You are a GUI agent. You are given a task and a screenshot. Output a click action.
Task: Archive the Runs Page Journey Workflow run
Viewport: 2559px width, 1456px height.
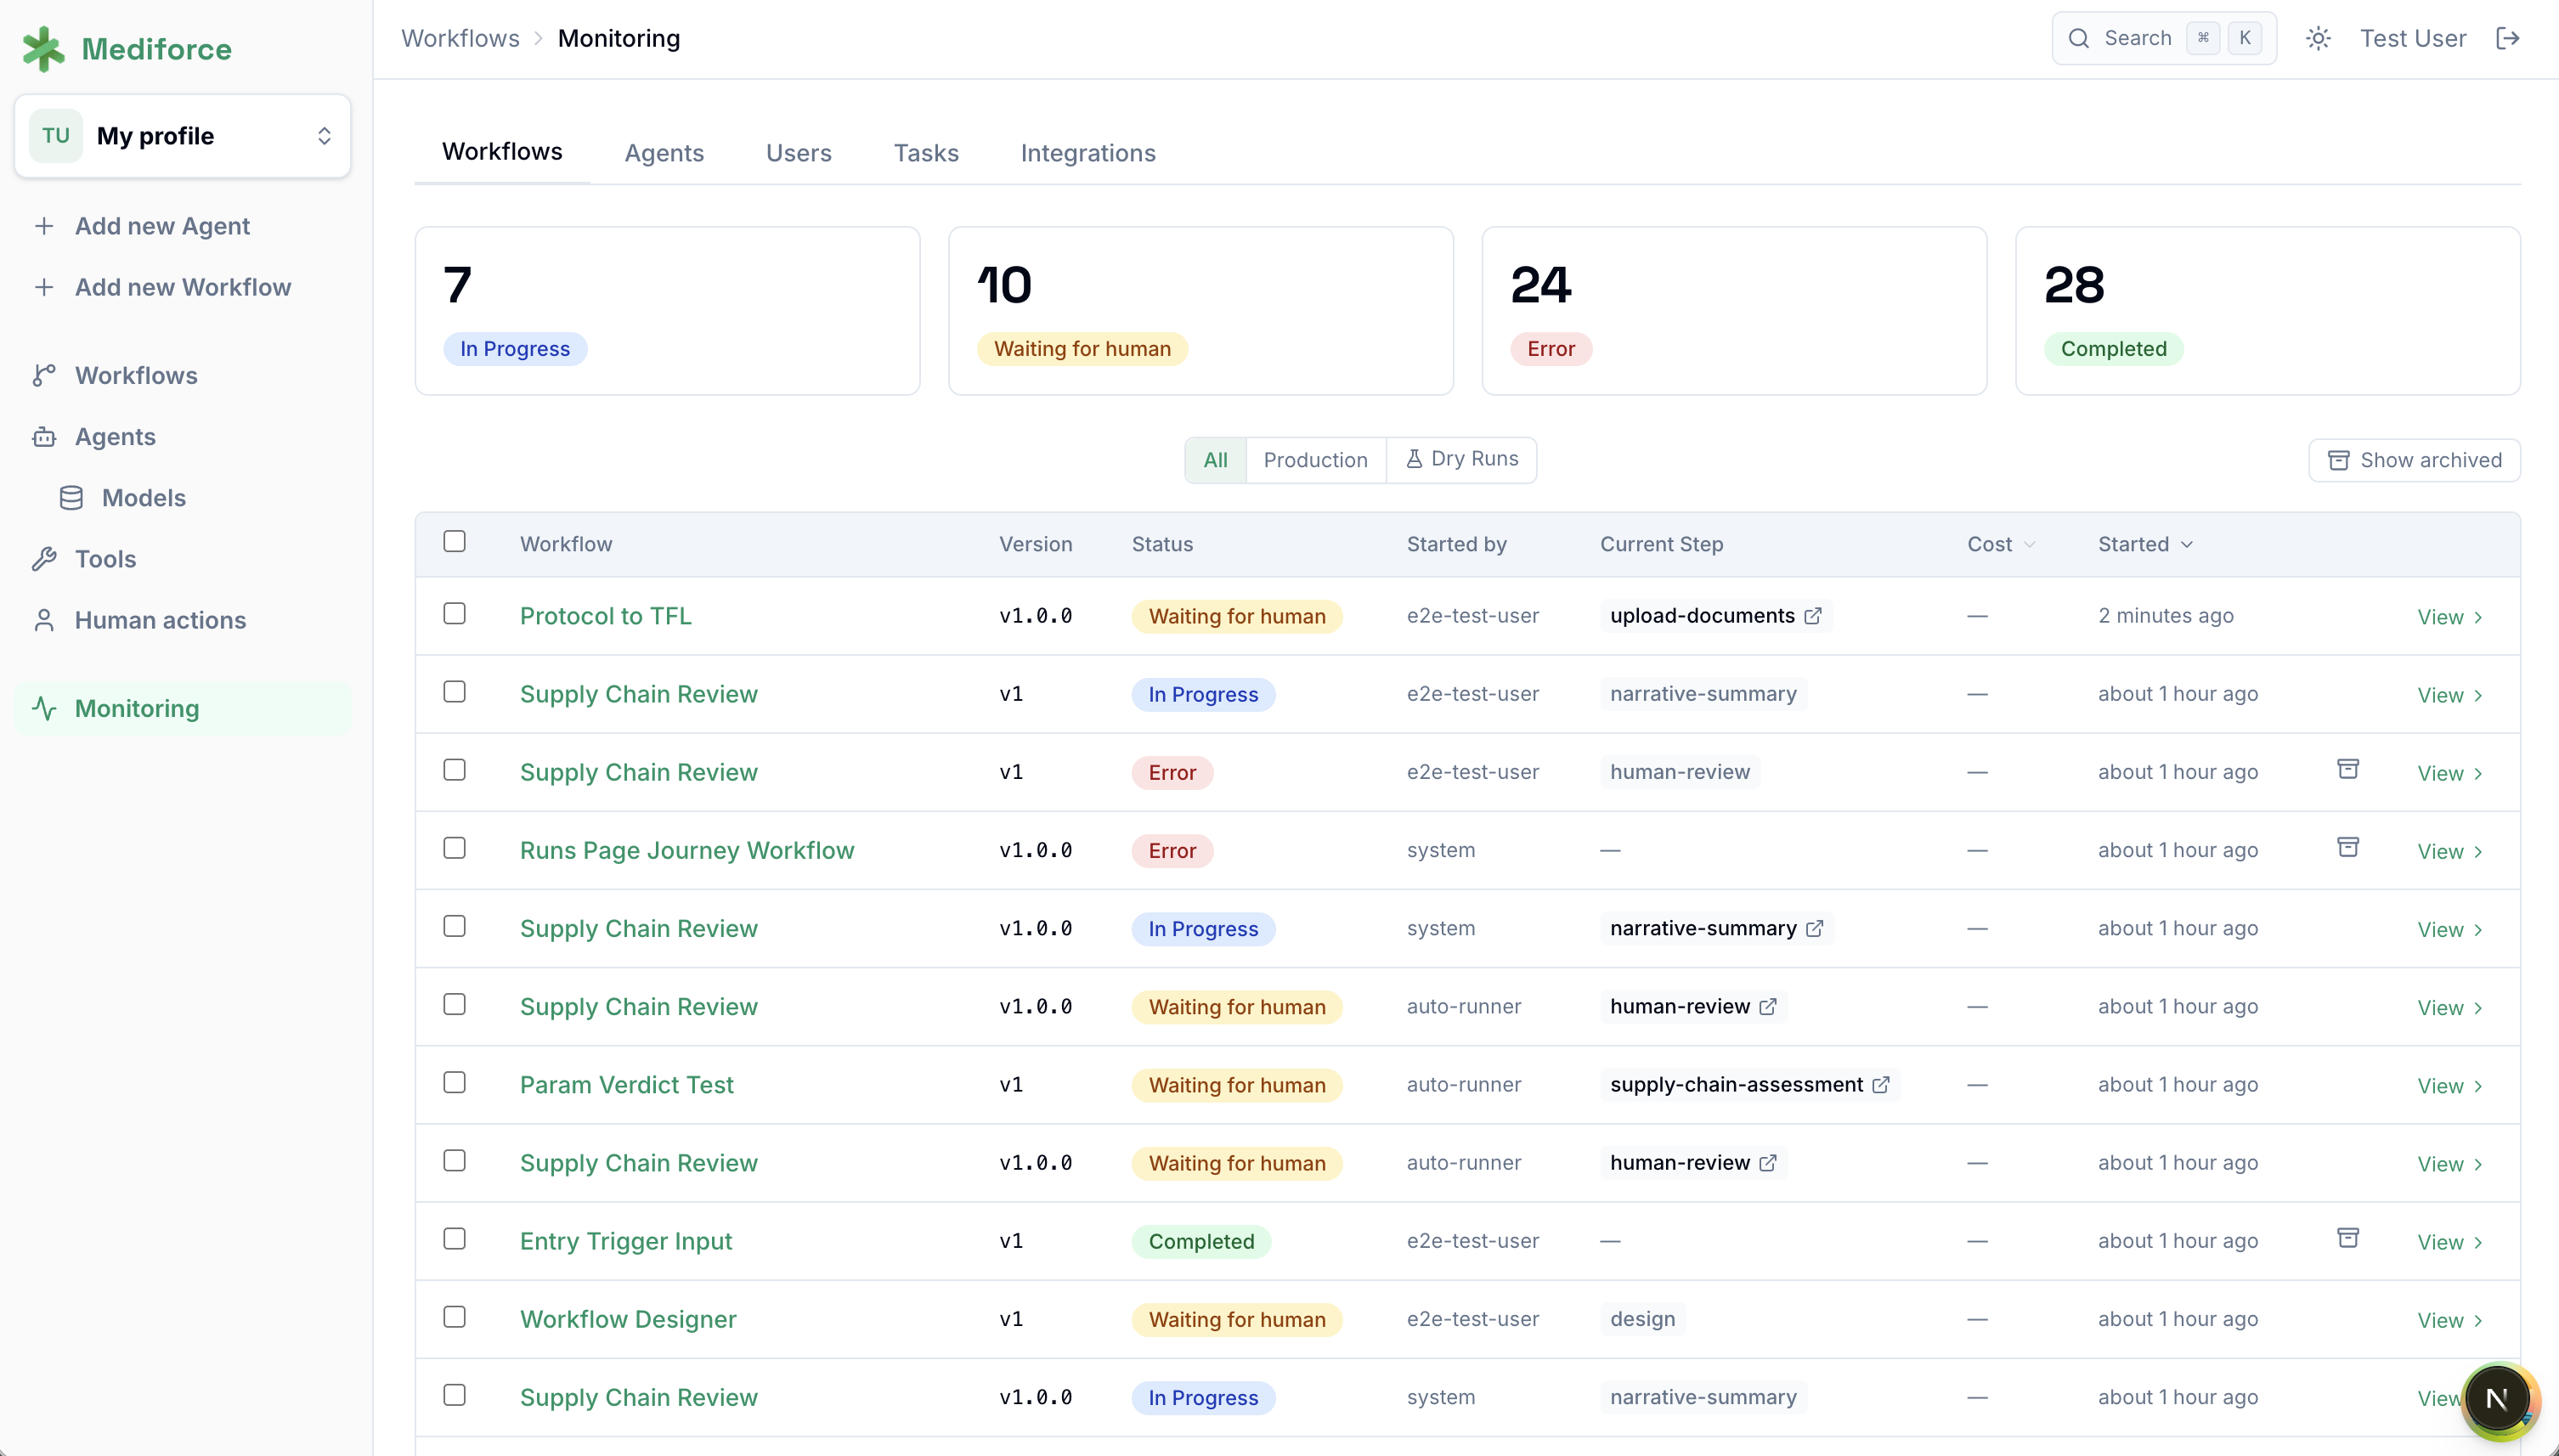2347,847
